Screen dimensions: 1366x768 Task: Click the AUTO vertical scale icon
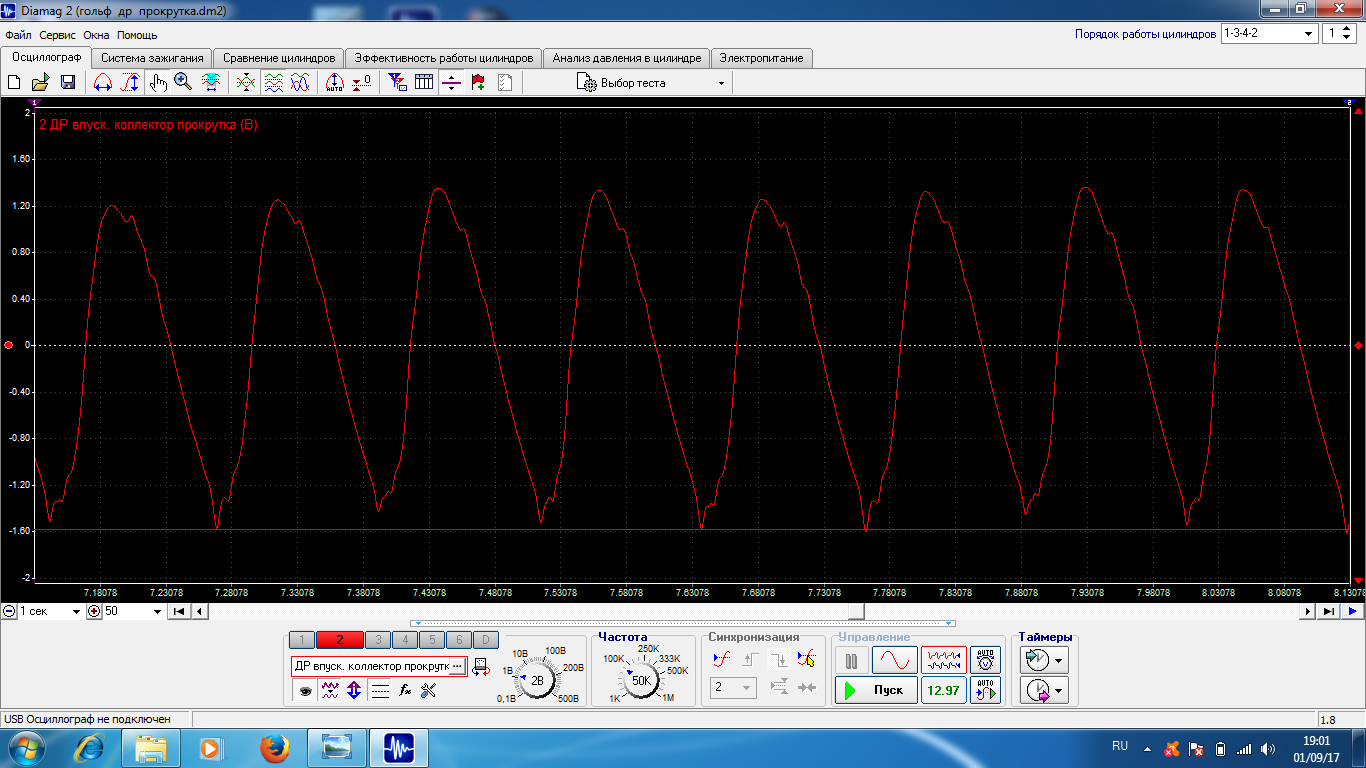click(x=335, y=83)
